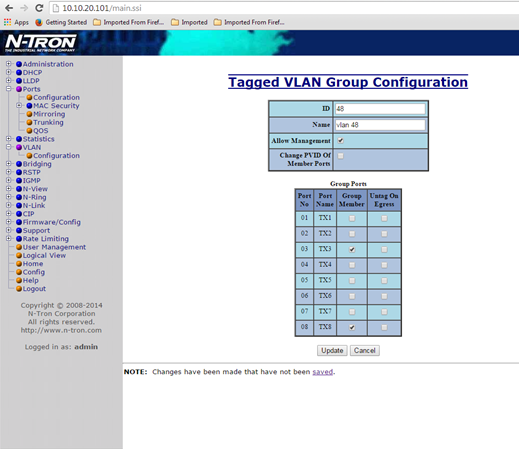Enable Change PVID Of Member Ports checkbox

[x=340, y=156]
